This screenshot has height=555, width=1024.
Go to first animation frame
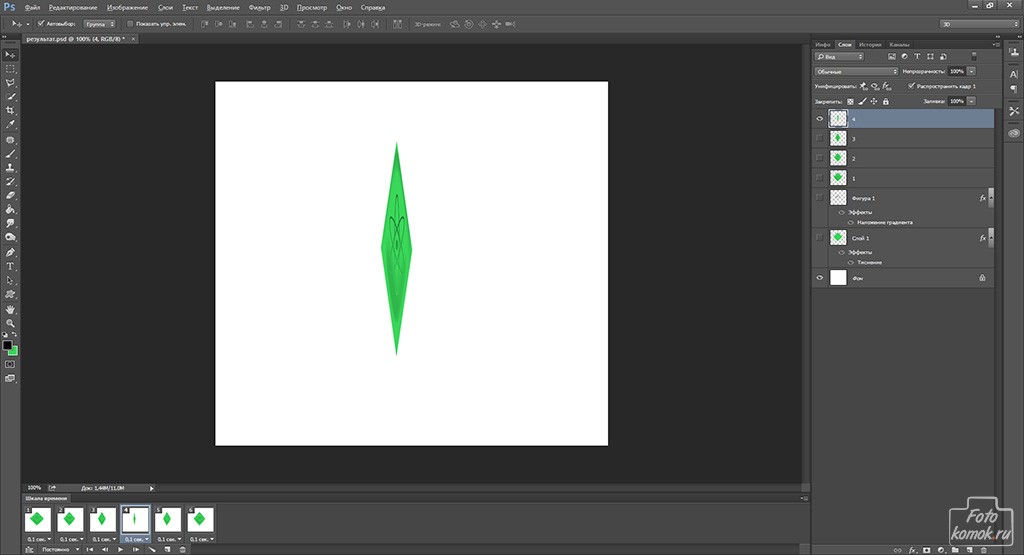tap(89, 550)
